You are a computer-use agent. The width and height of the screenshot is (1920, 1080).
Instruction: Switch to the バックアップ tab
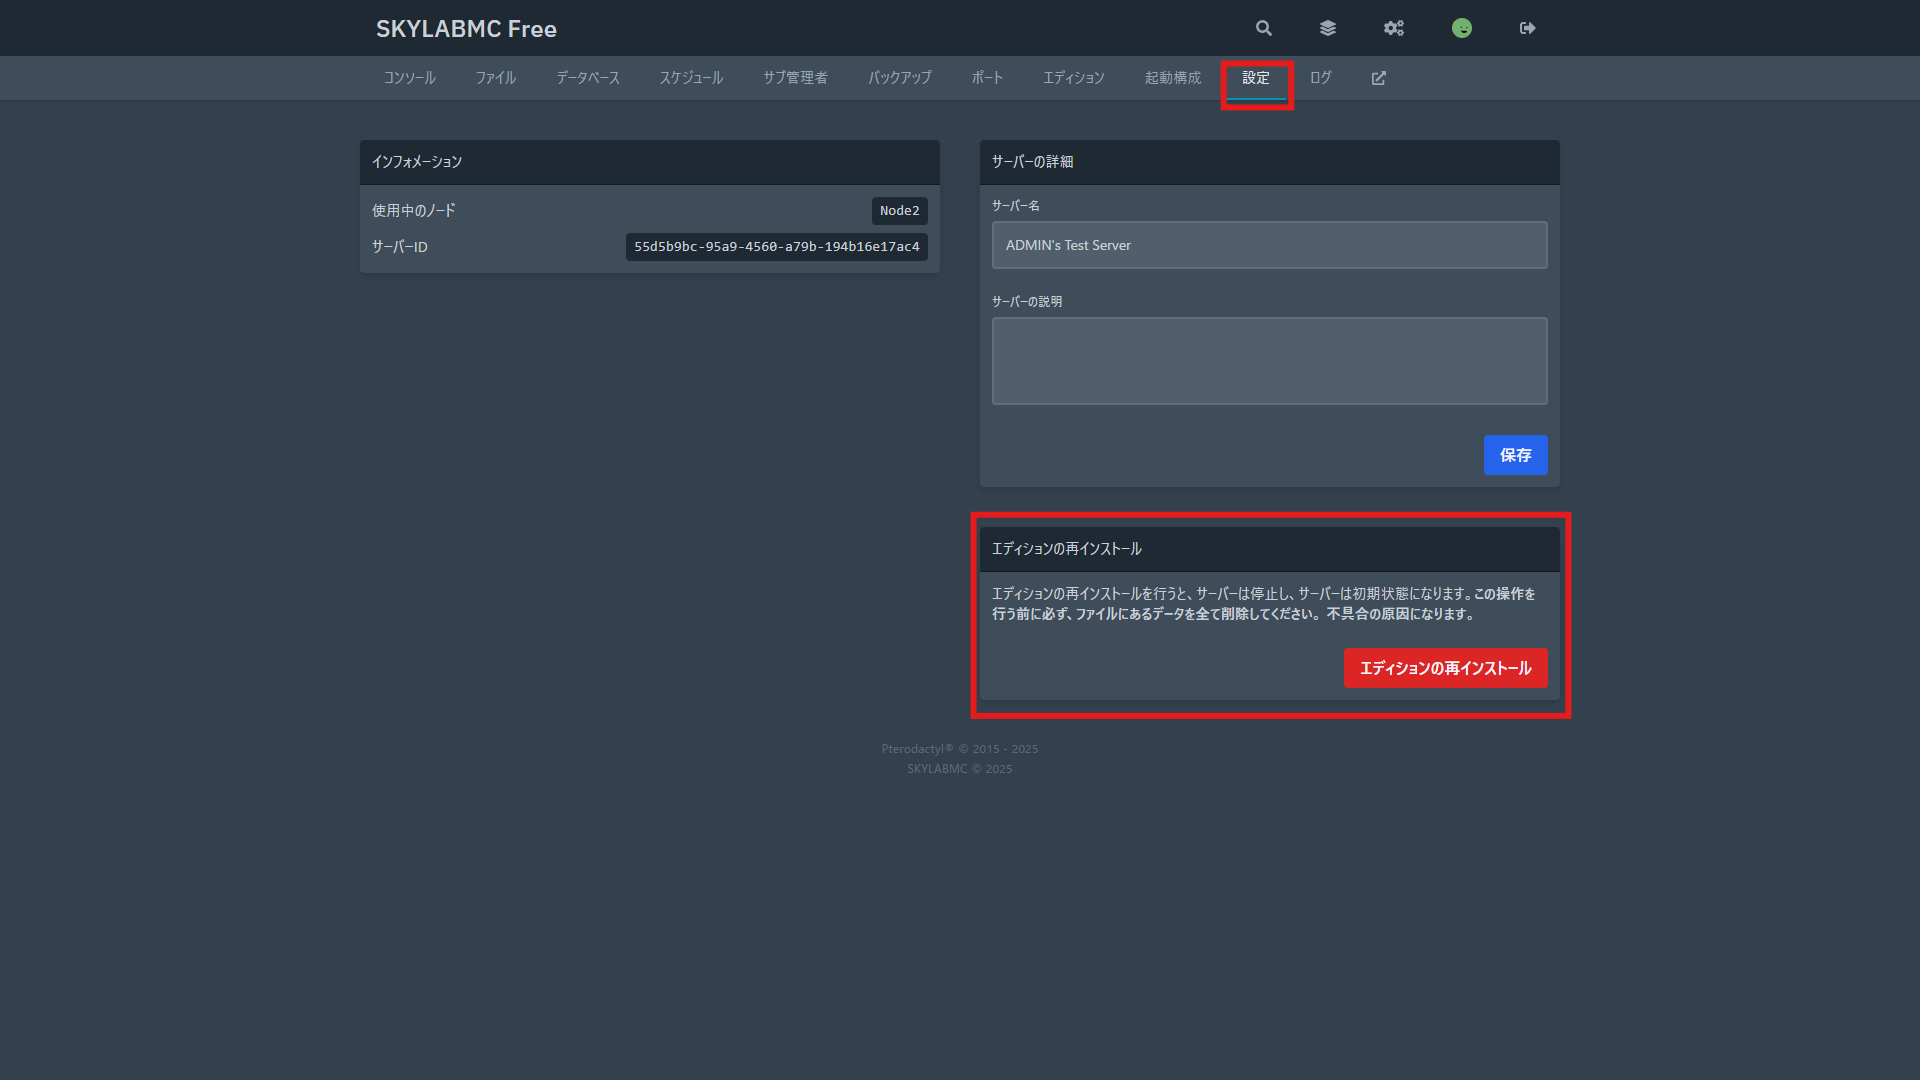(900, 78)
